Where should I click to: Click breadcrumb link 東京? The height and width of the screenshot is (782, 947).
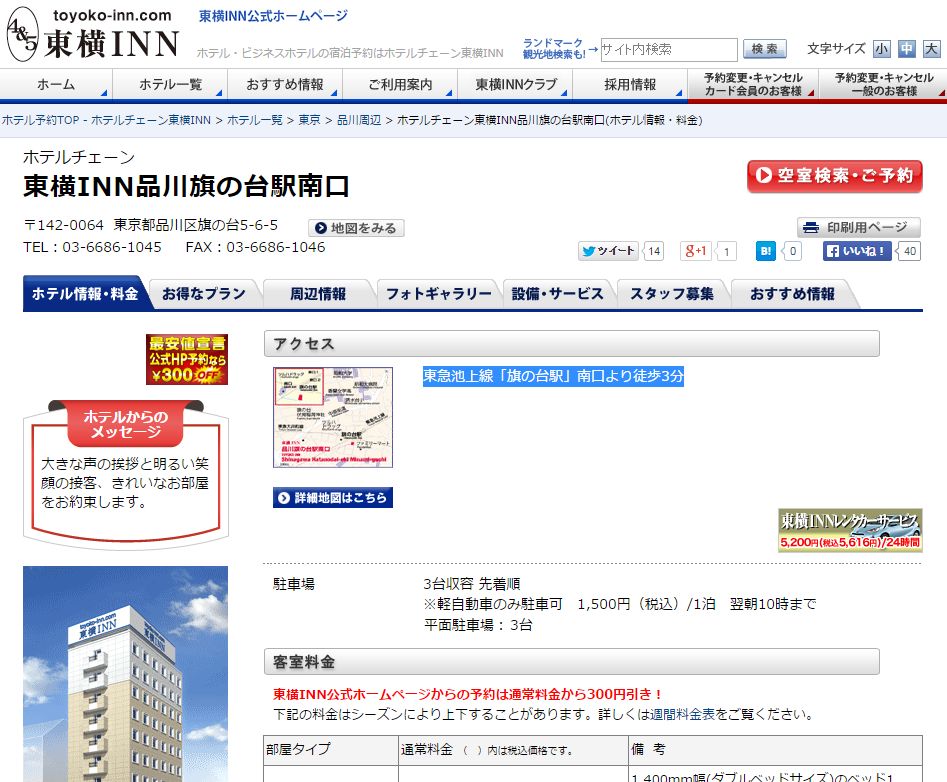click(309, 120)
